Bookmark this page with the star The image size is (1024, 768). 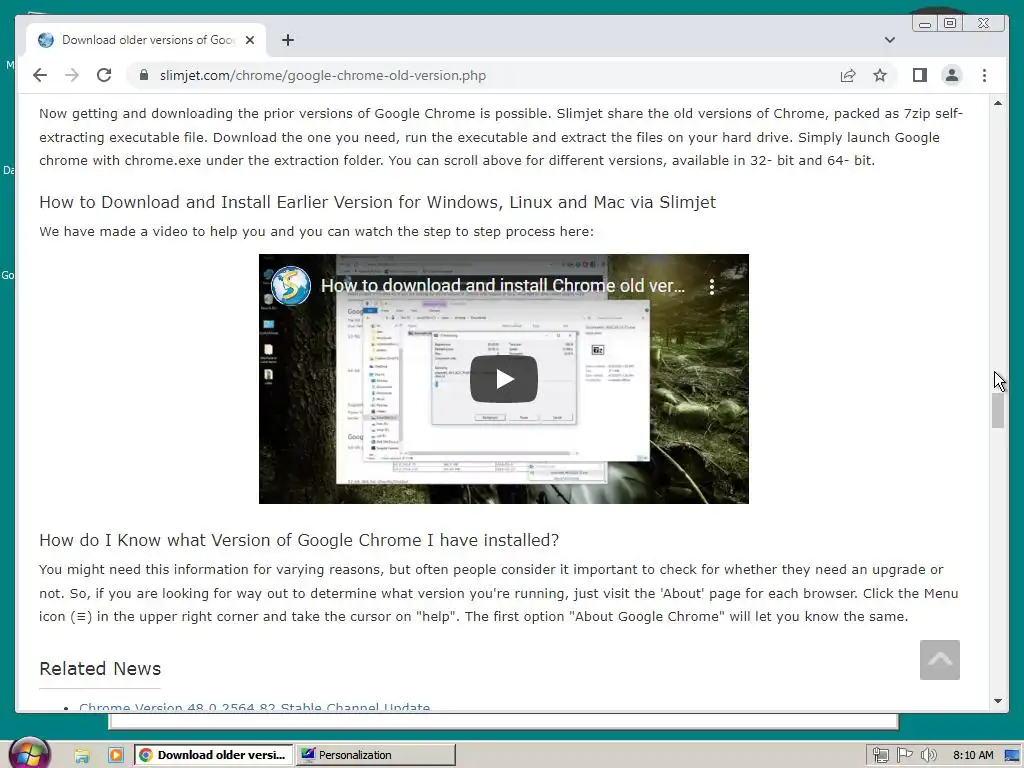[880, 75]
